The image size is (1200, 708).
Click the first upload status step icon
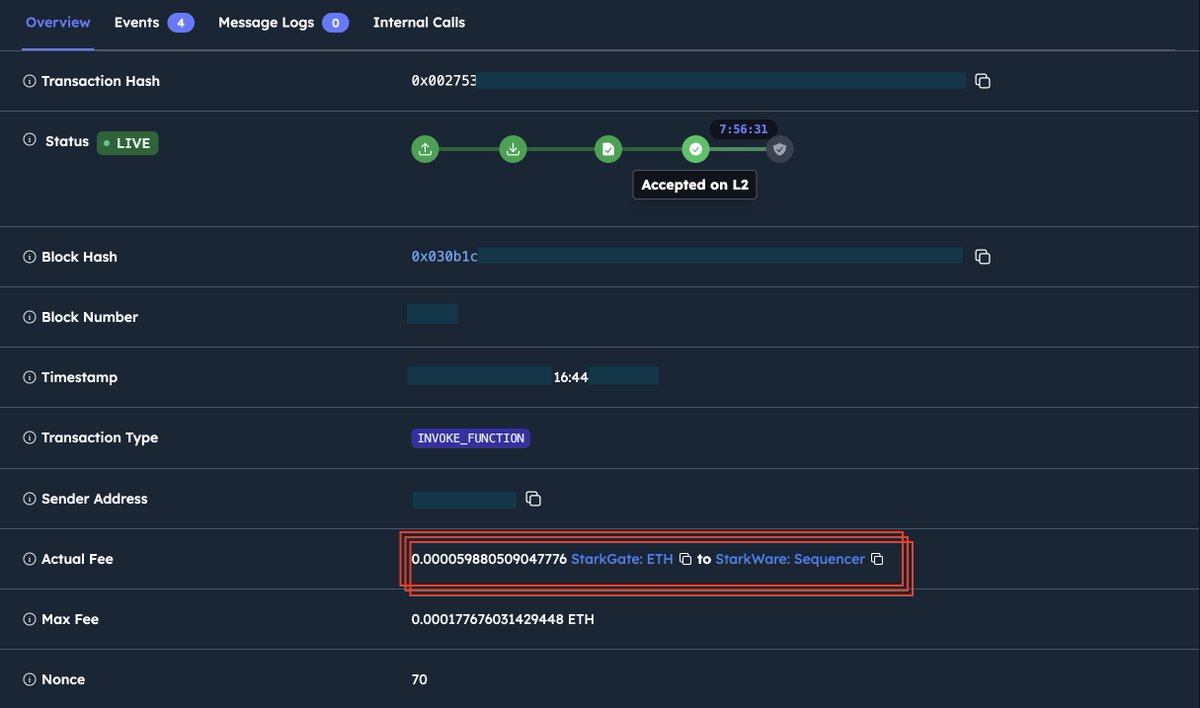click(x=425, y=150)
